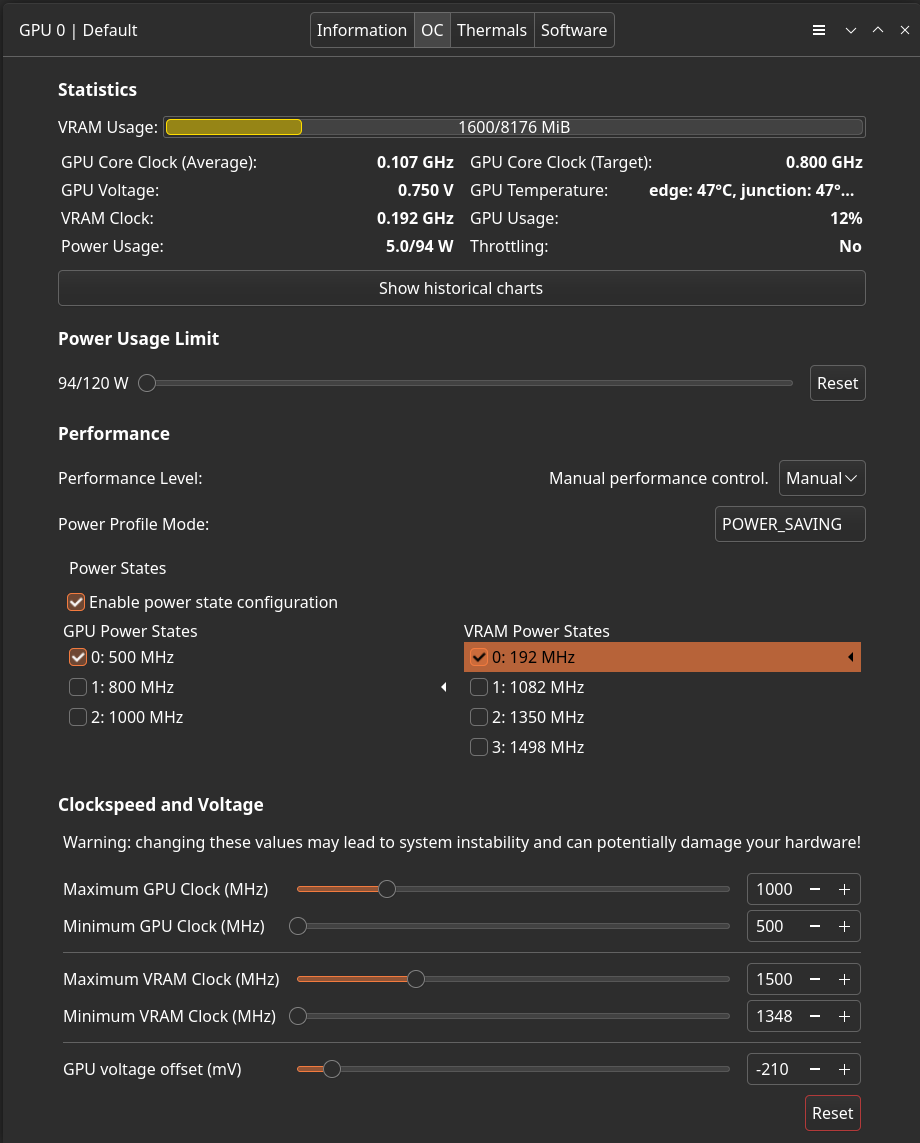Switch to the Thermals tab
920x1143 pixels.
tap(491, 30)
